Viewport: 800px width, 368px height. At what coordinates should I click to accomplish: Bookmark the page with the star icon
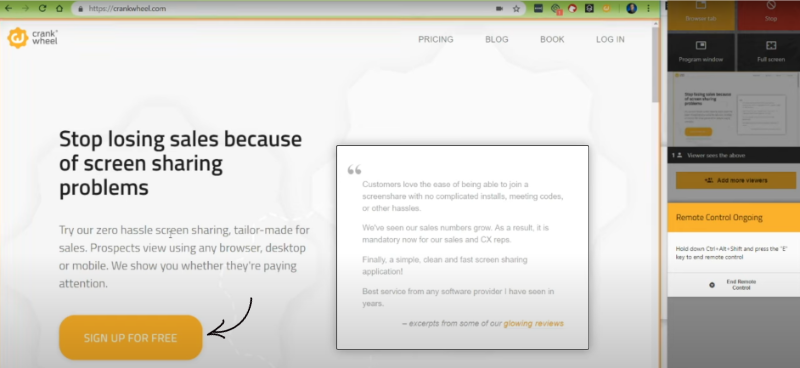(x=516, y=9)
